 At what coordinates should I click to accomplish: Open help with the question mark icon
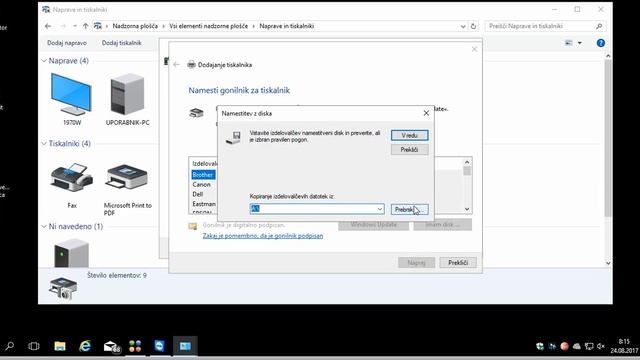point(600,43)
